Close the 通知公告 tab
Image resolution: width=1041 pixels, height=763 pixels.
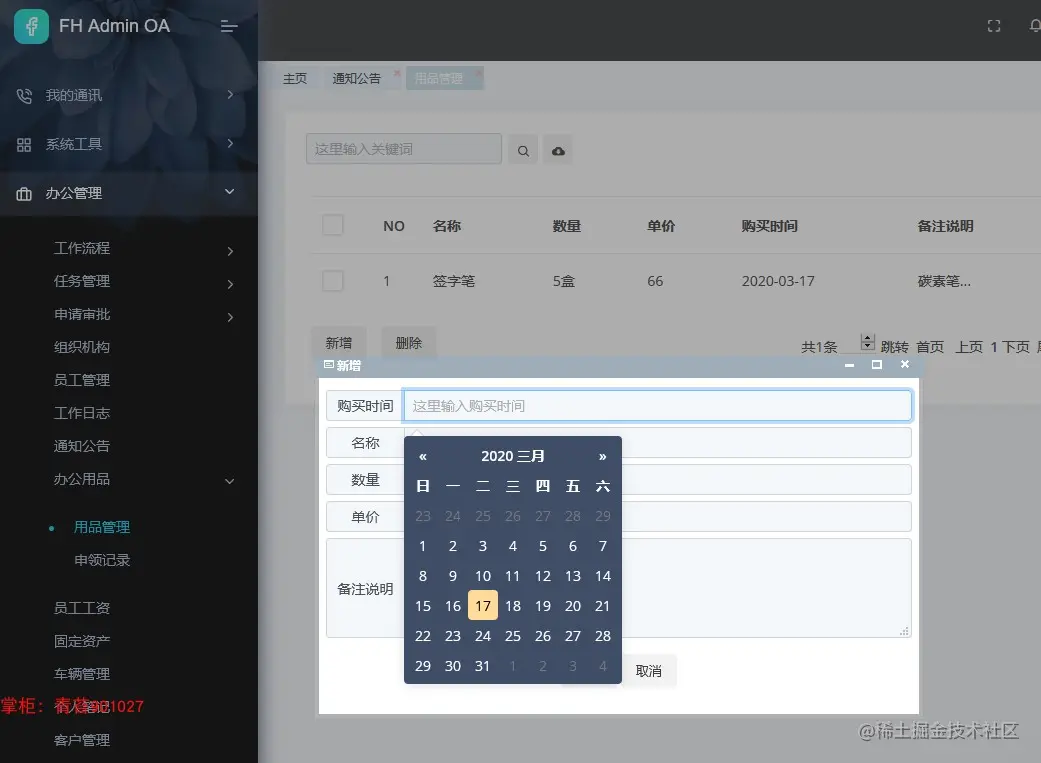click(397, 72)
